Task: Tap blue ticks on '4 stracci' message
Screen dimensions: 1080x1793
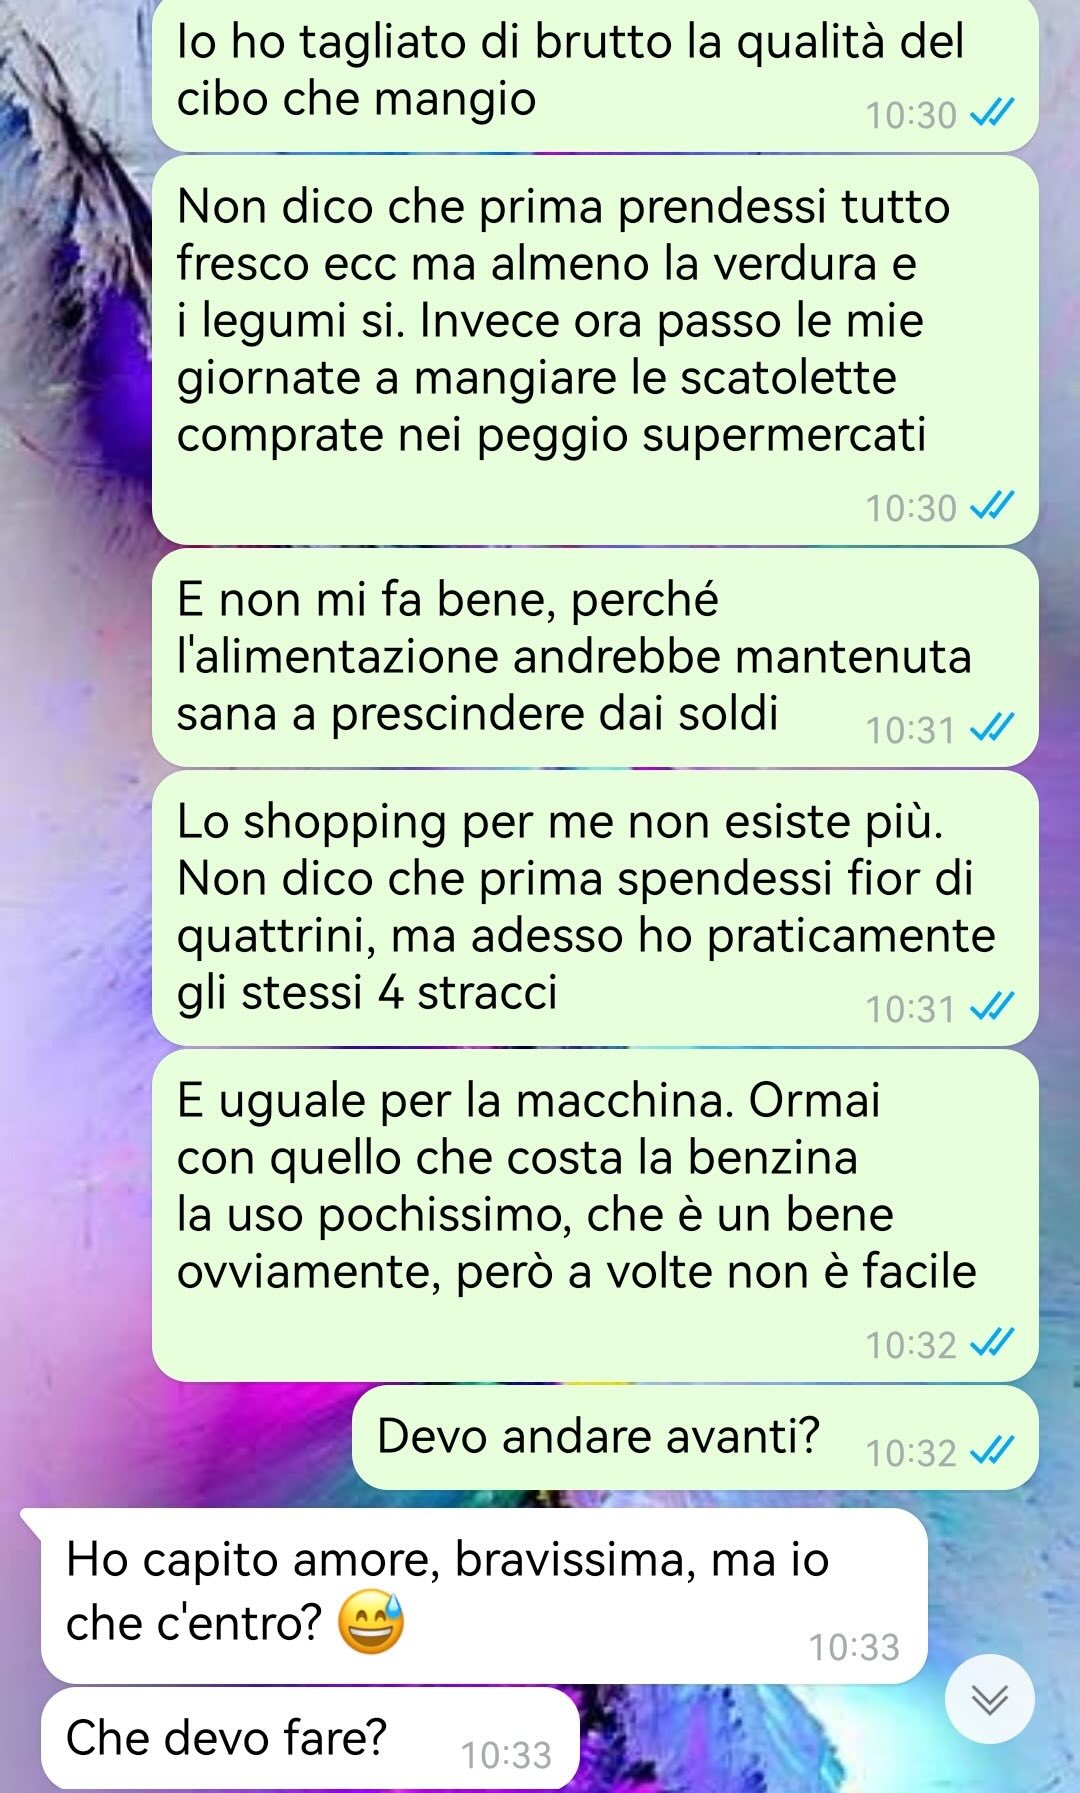Action: [x=993, y=1007]
